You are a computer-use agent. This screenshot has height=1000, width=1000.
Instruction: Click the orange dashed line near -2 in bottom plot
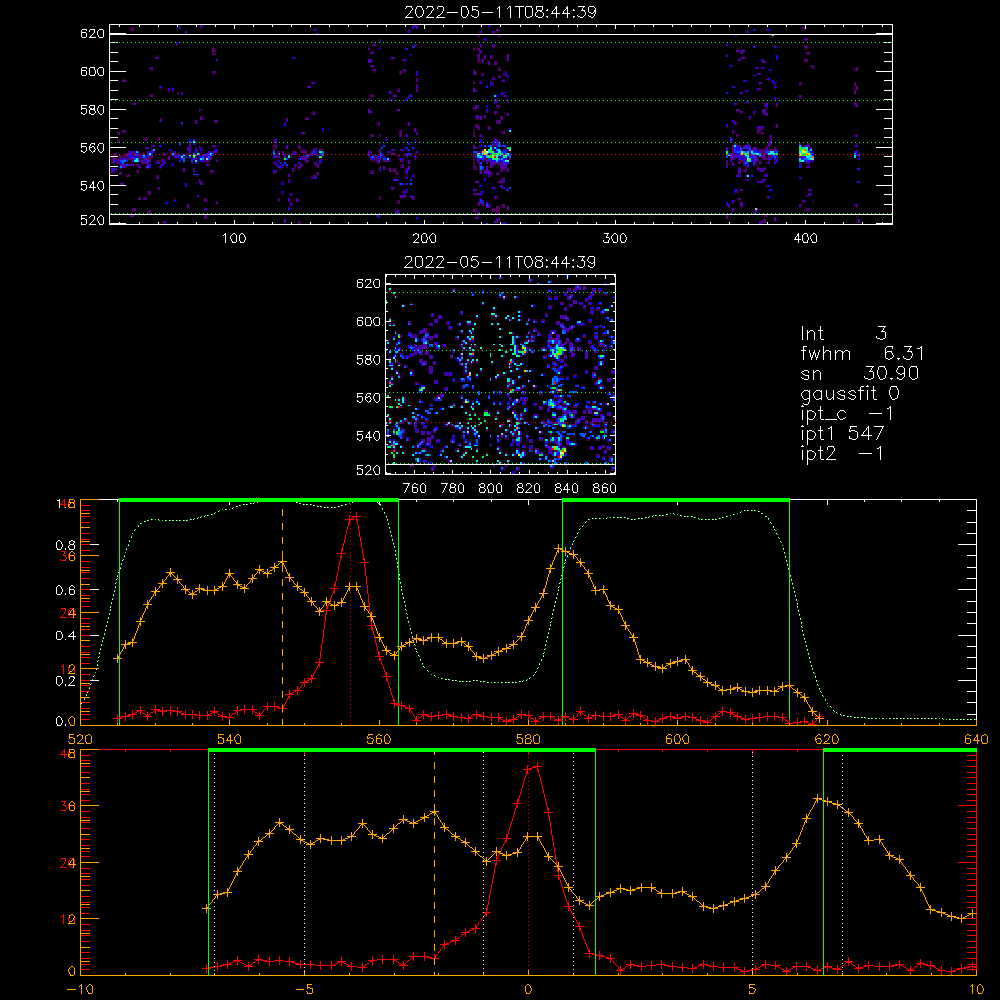434,861
